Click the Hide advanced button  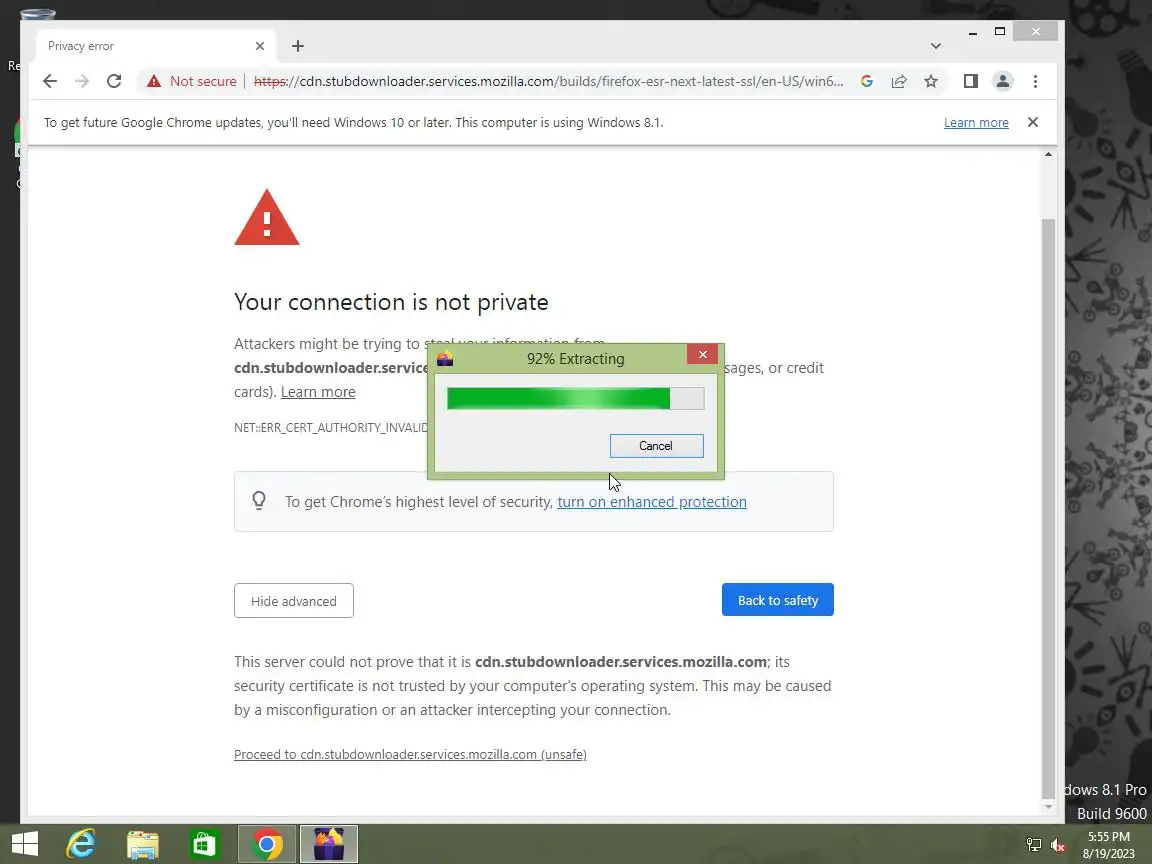[294, 601]
